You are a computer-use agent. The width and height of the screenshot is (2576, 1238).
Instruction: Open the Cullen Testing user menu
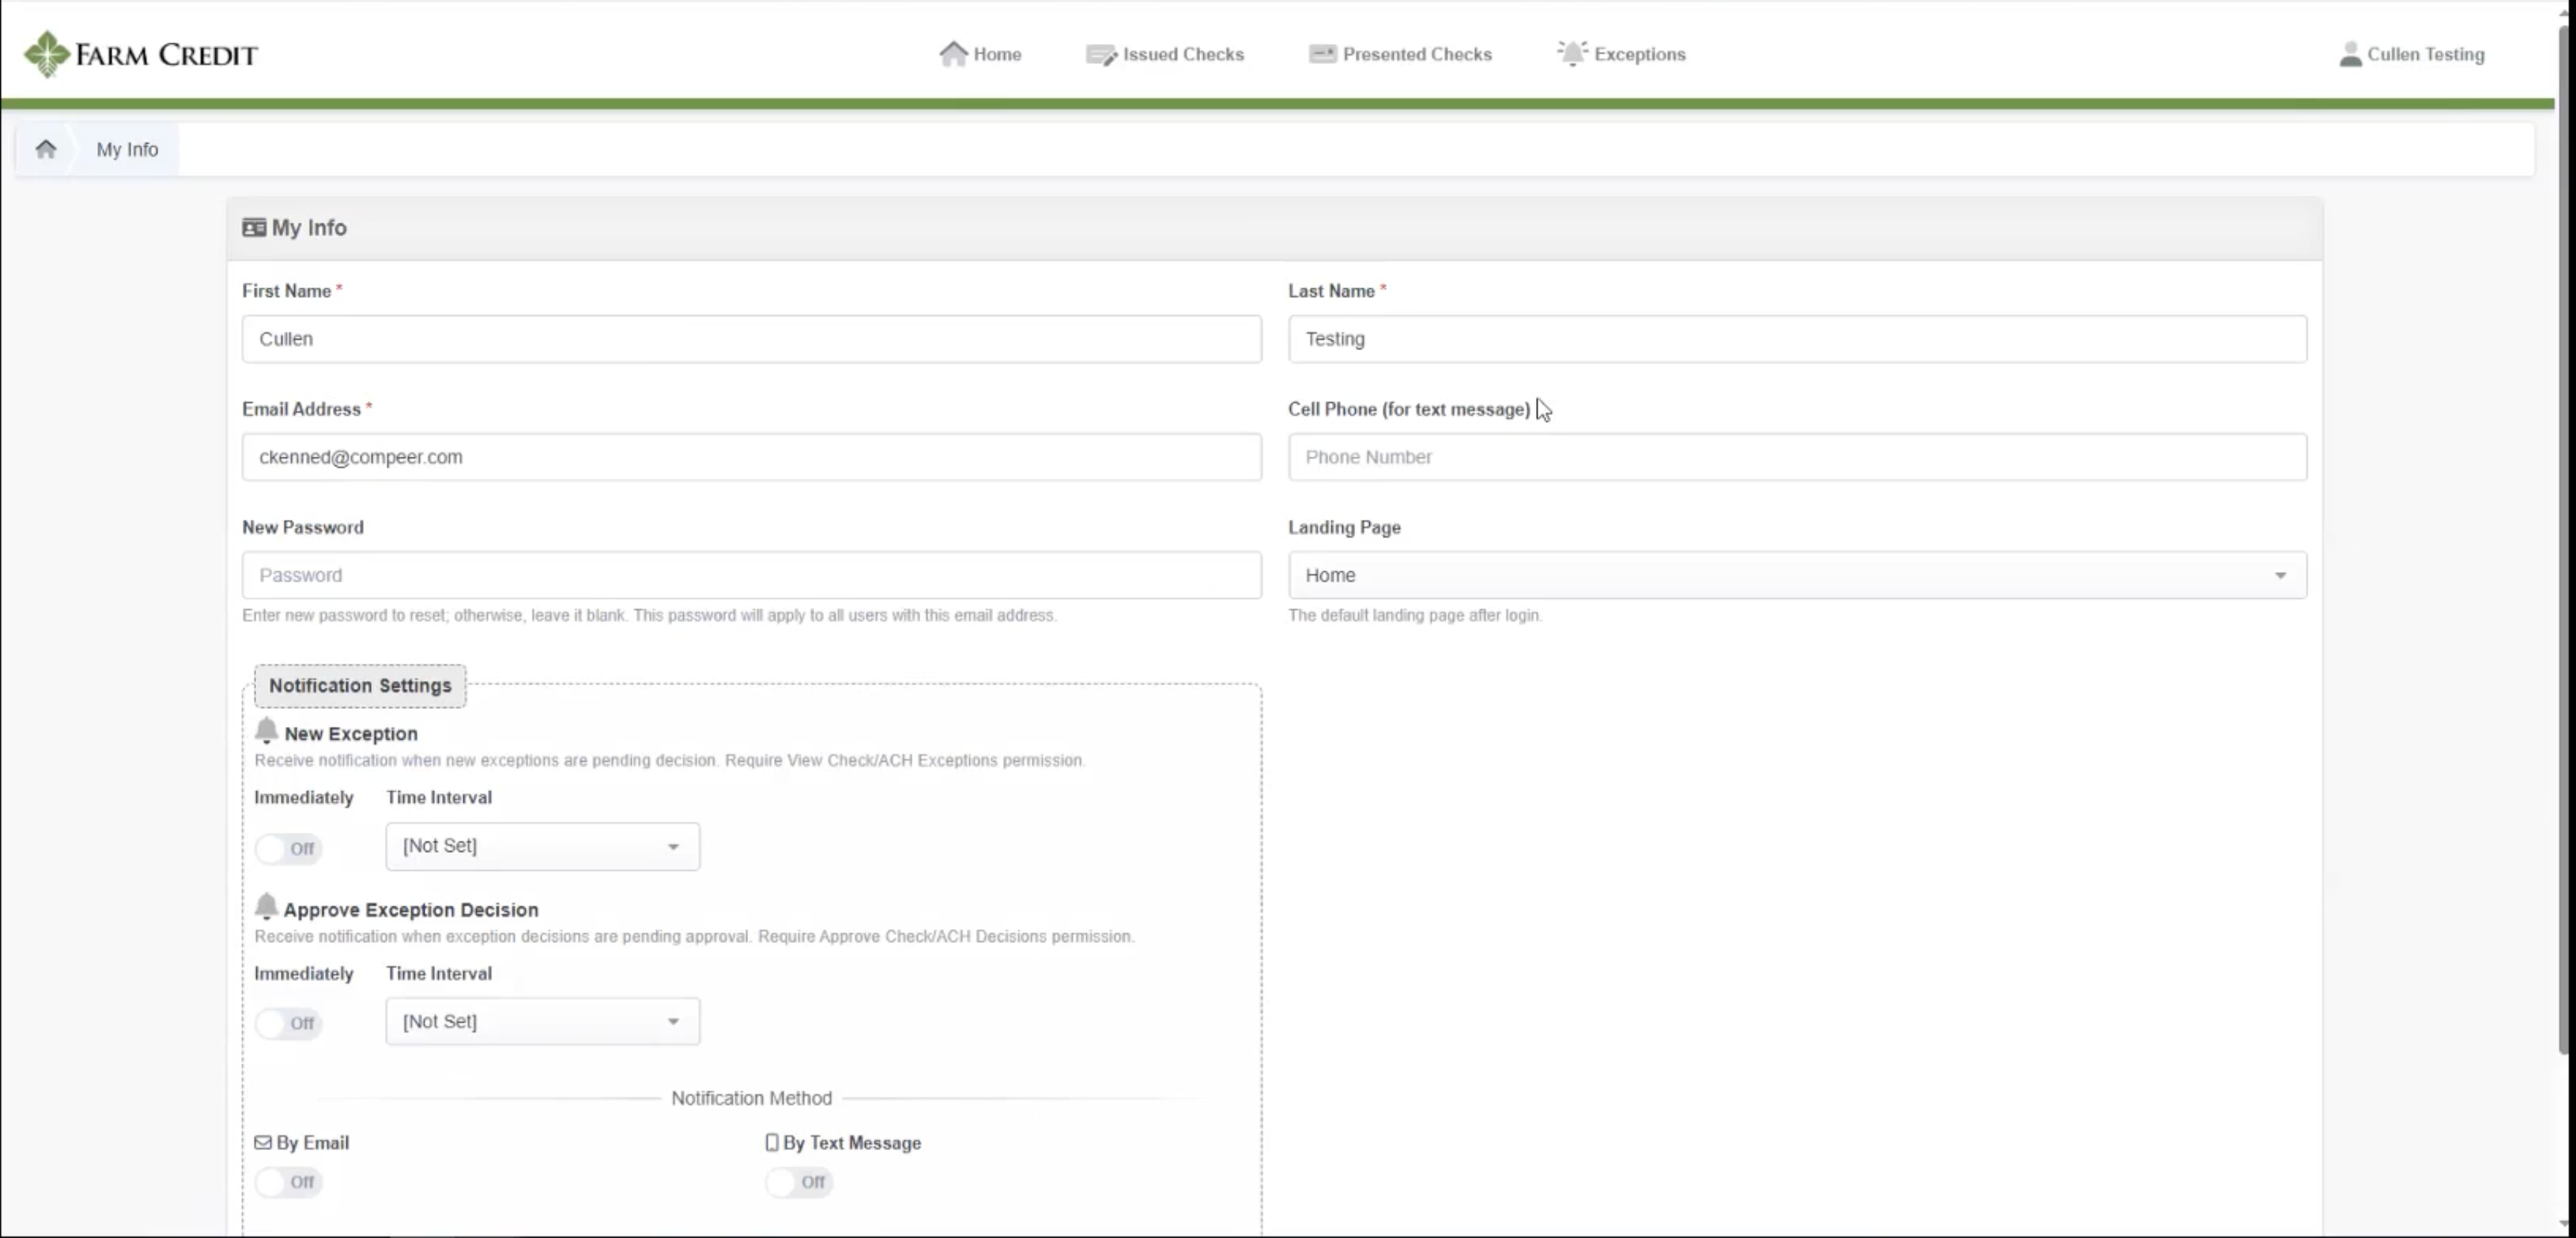click(x=2425, y=55)
